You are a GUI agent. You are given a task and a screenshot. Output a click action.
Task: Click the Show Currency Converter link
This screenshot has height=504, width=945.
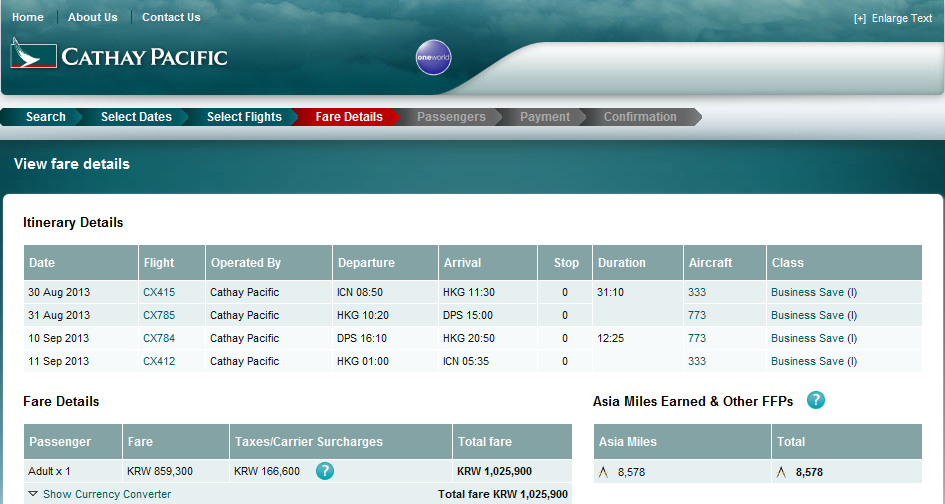pyautogui.click(x=107, y=494)
